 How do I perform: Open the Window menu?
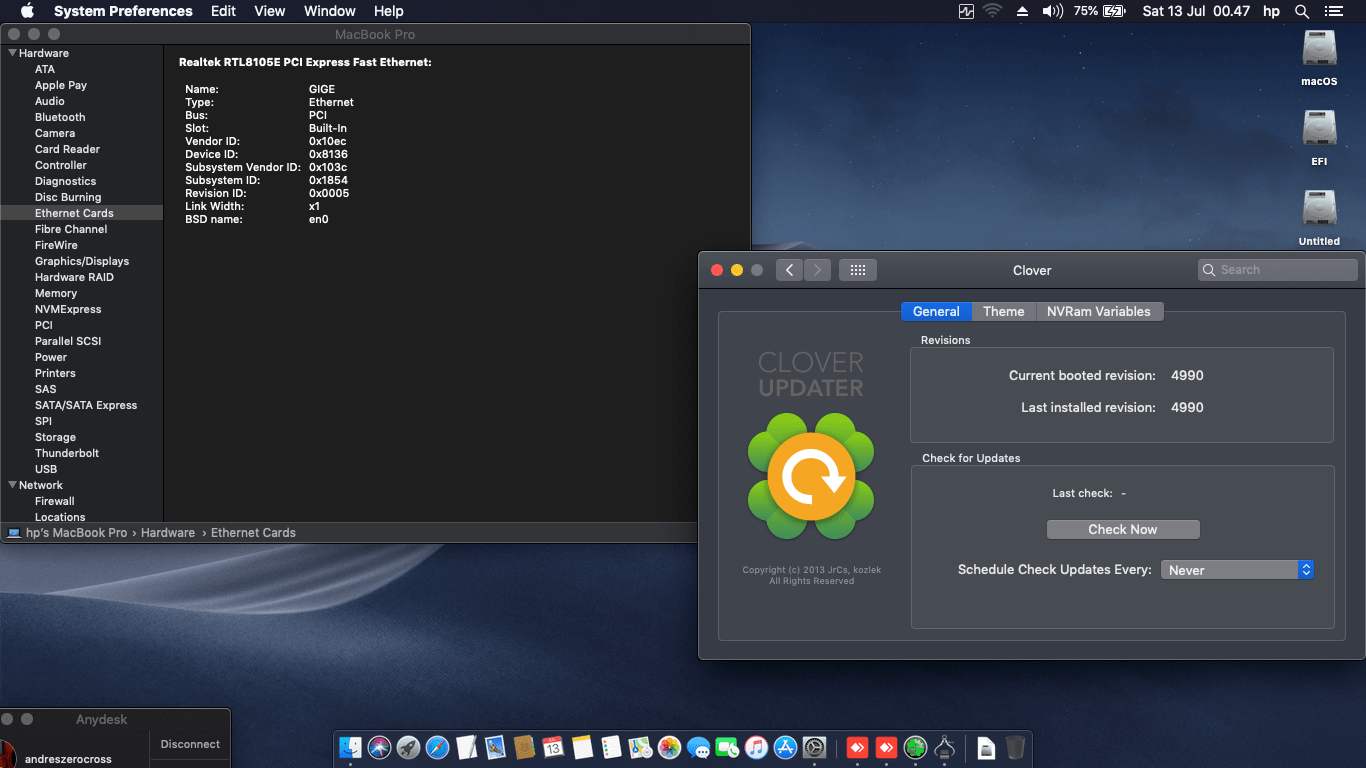[329, 11]
